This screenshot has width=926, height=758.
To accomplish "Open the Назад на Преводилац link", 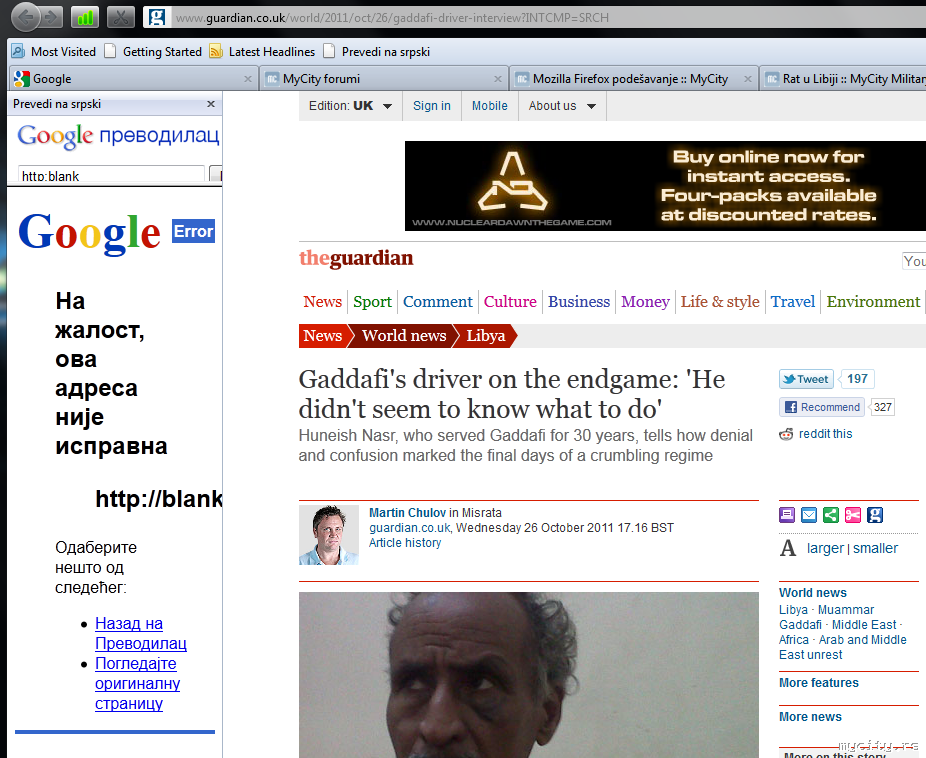I will click(141, 633).
